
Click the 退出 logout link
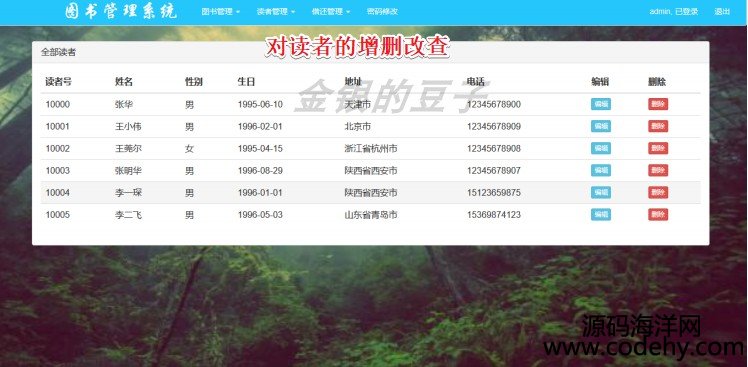[722, 11]
